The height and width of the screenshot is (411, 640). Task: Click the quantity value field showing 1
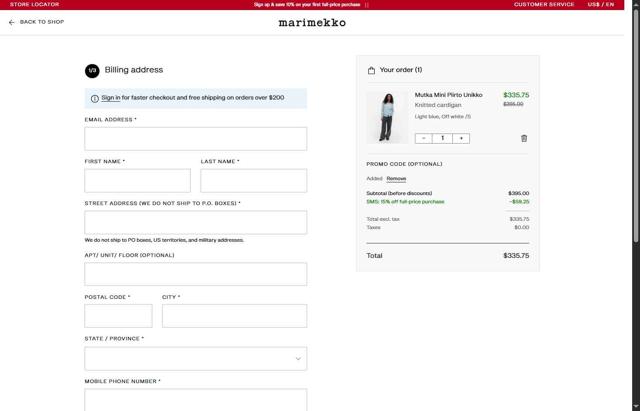point(442,138)
